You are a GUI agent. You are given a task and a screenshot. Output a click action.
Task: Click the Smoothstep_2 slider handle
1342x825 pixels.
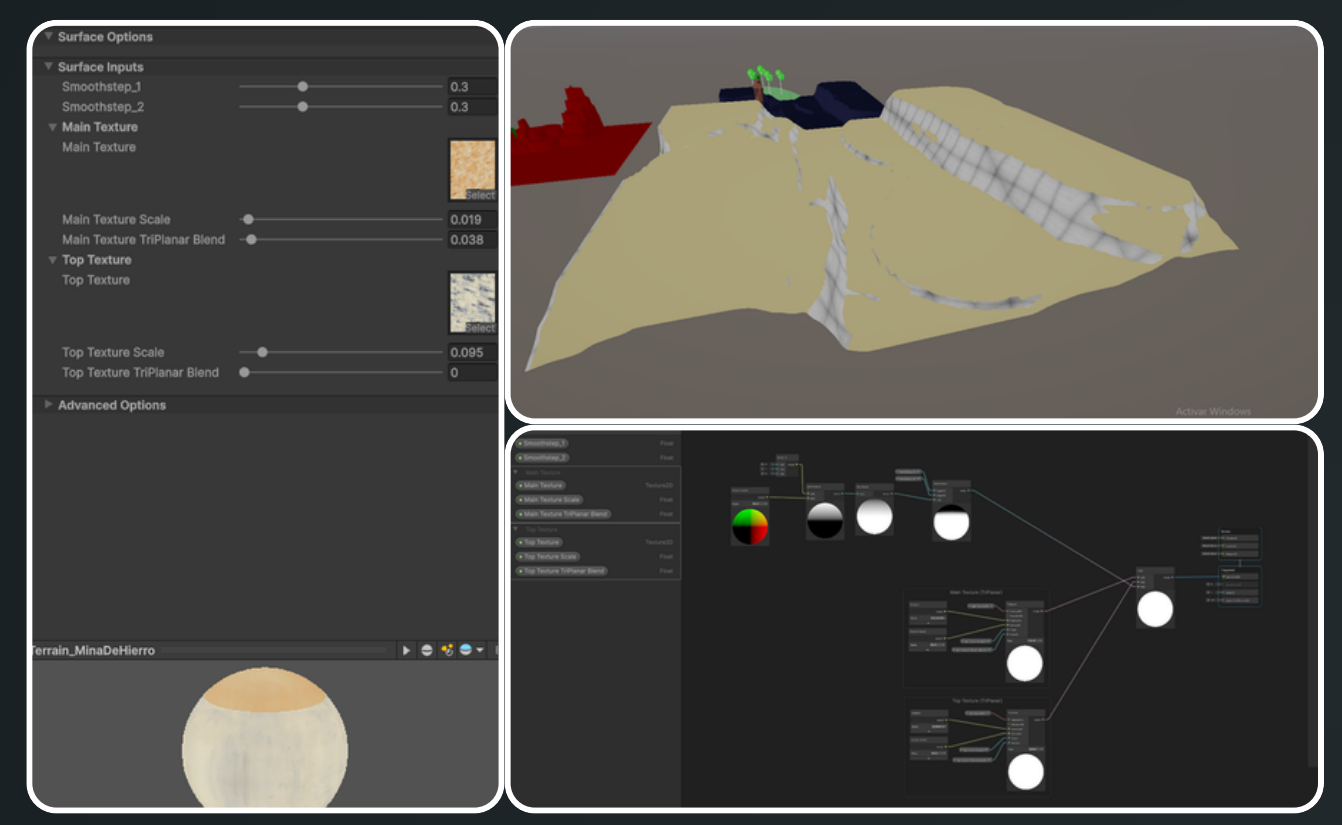303,107
